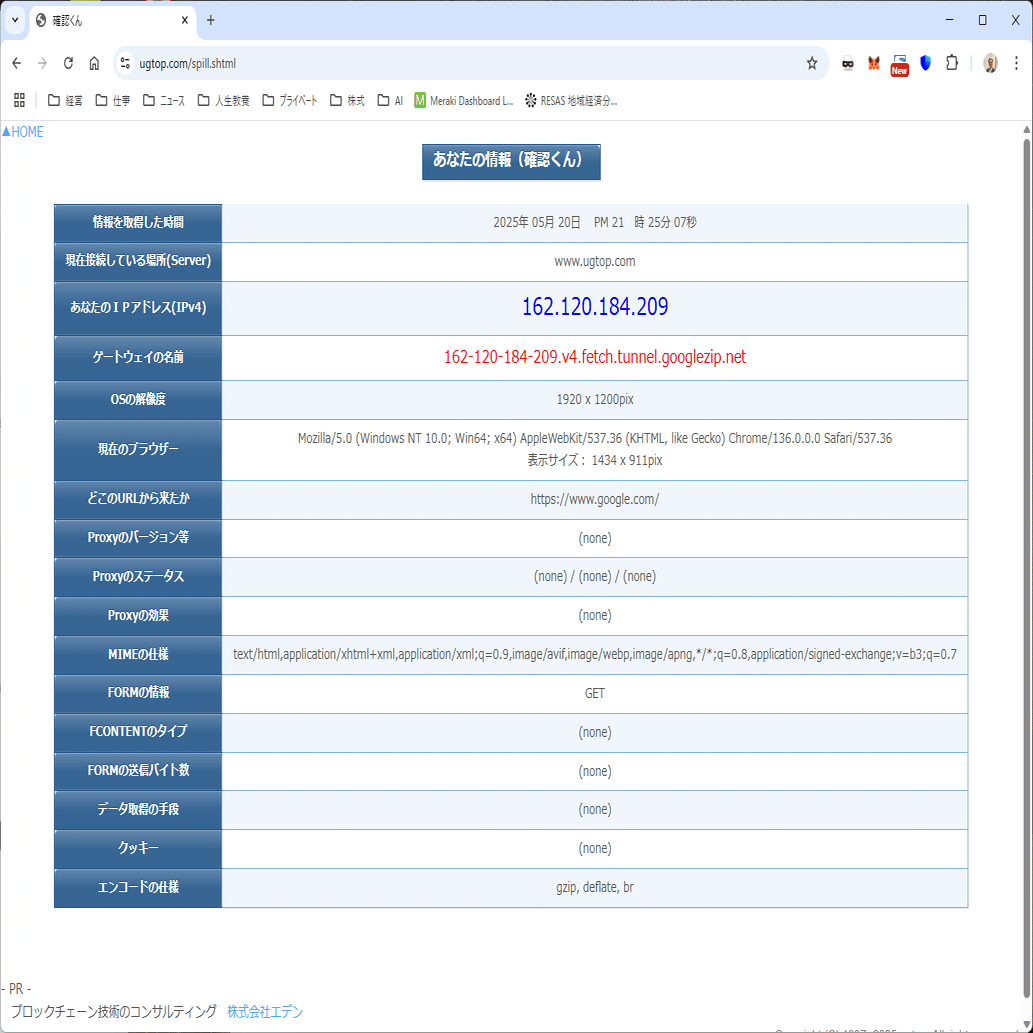Open the ニュース bookmark folder
The image size is (1033, 1033).
click(164, 100)
